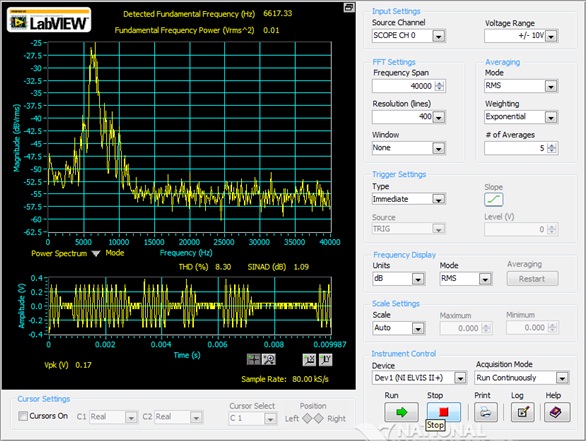The width and height of the screenshot is (586, 441).
Task: Click the Averaging Restart button
Action: tap(533, 279)
